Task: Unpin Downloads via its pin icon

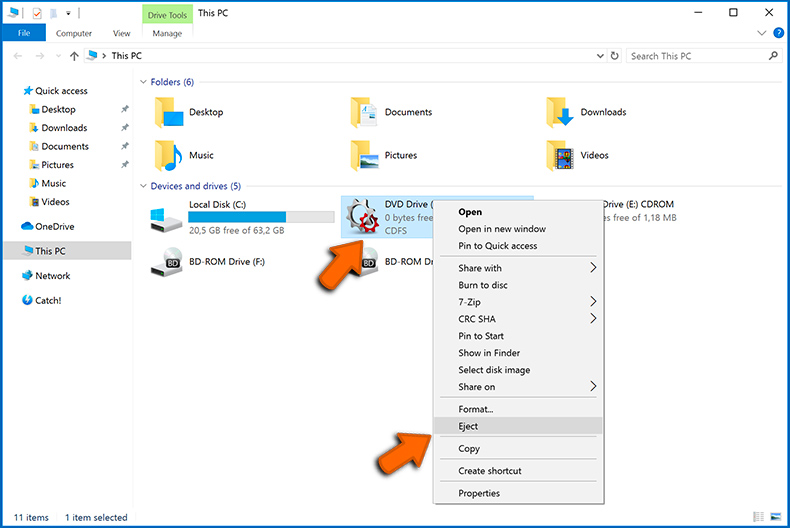Action: pyautogui.click(x=125, y=127)
